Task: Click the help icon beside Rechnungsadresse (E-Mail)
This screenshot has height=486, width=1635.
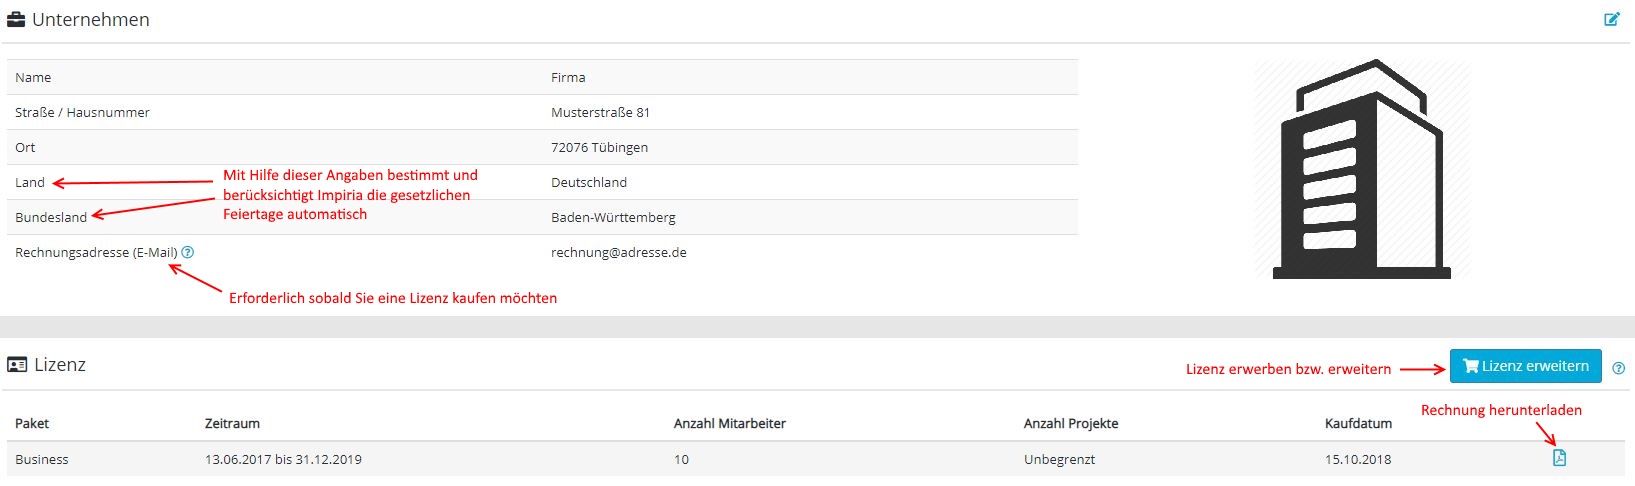Action: (188, 252)
